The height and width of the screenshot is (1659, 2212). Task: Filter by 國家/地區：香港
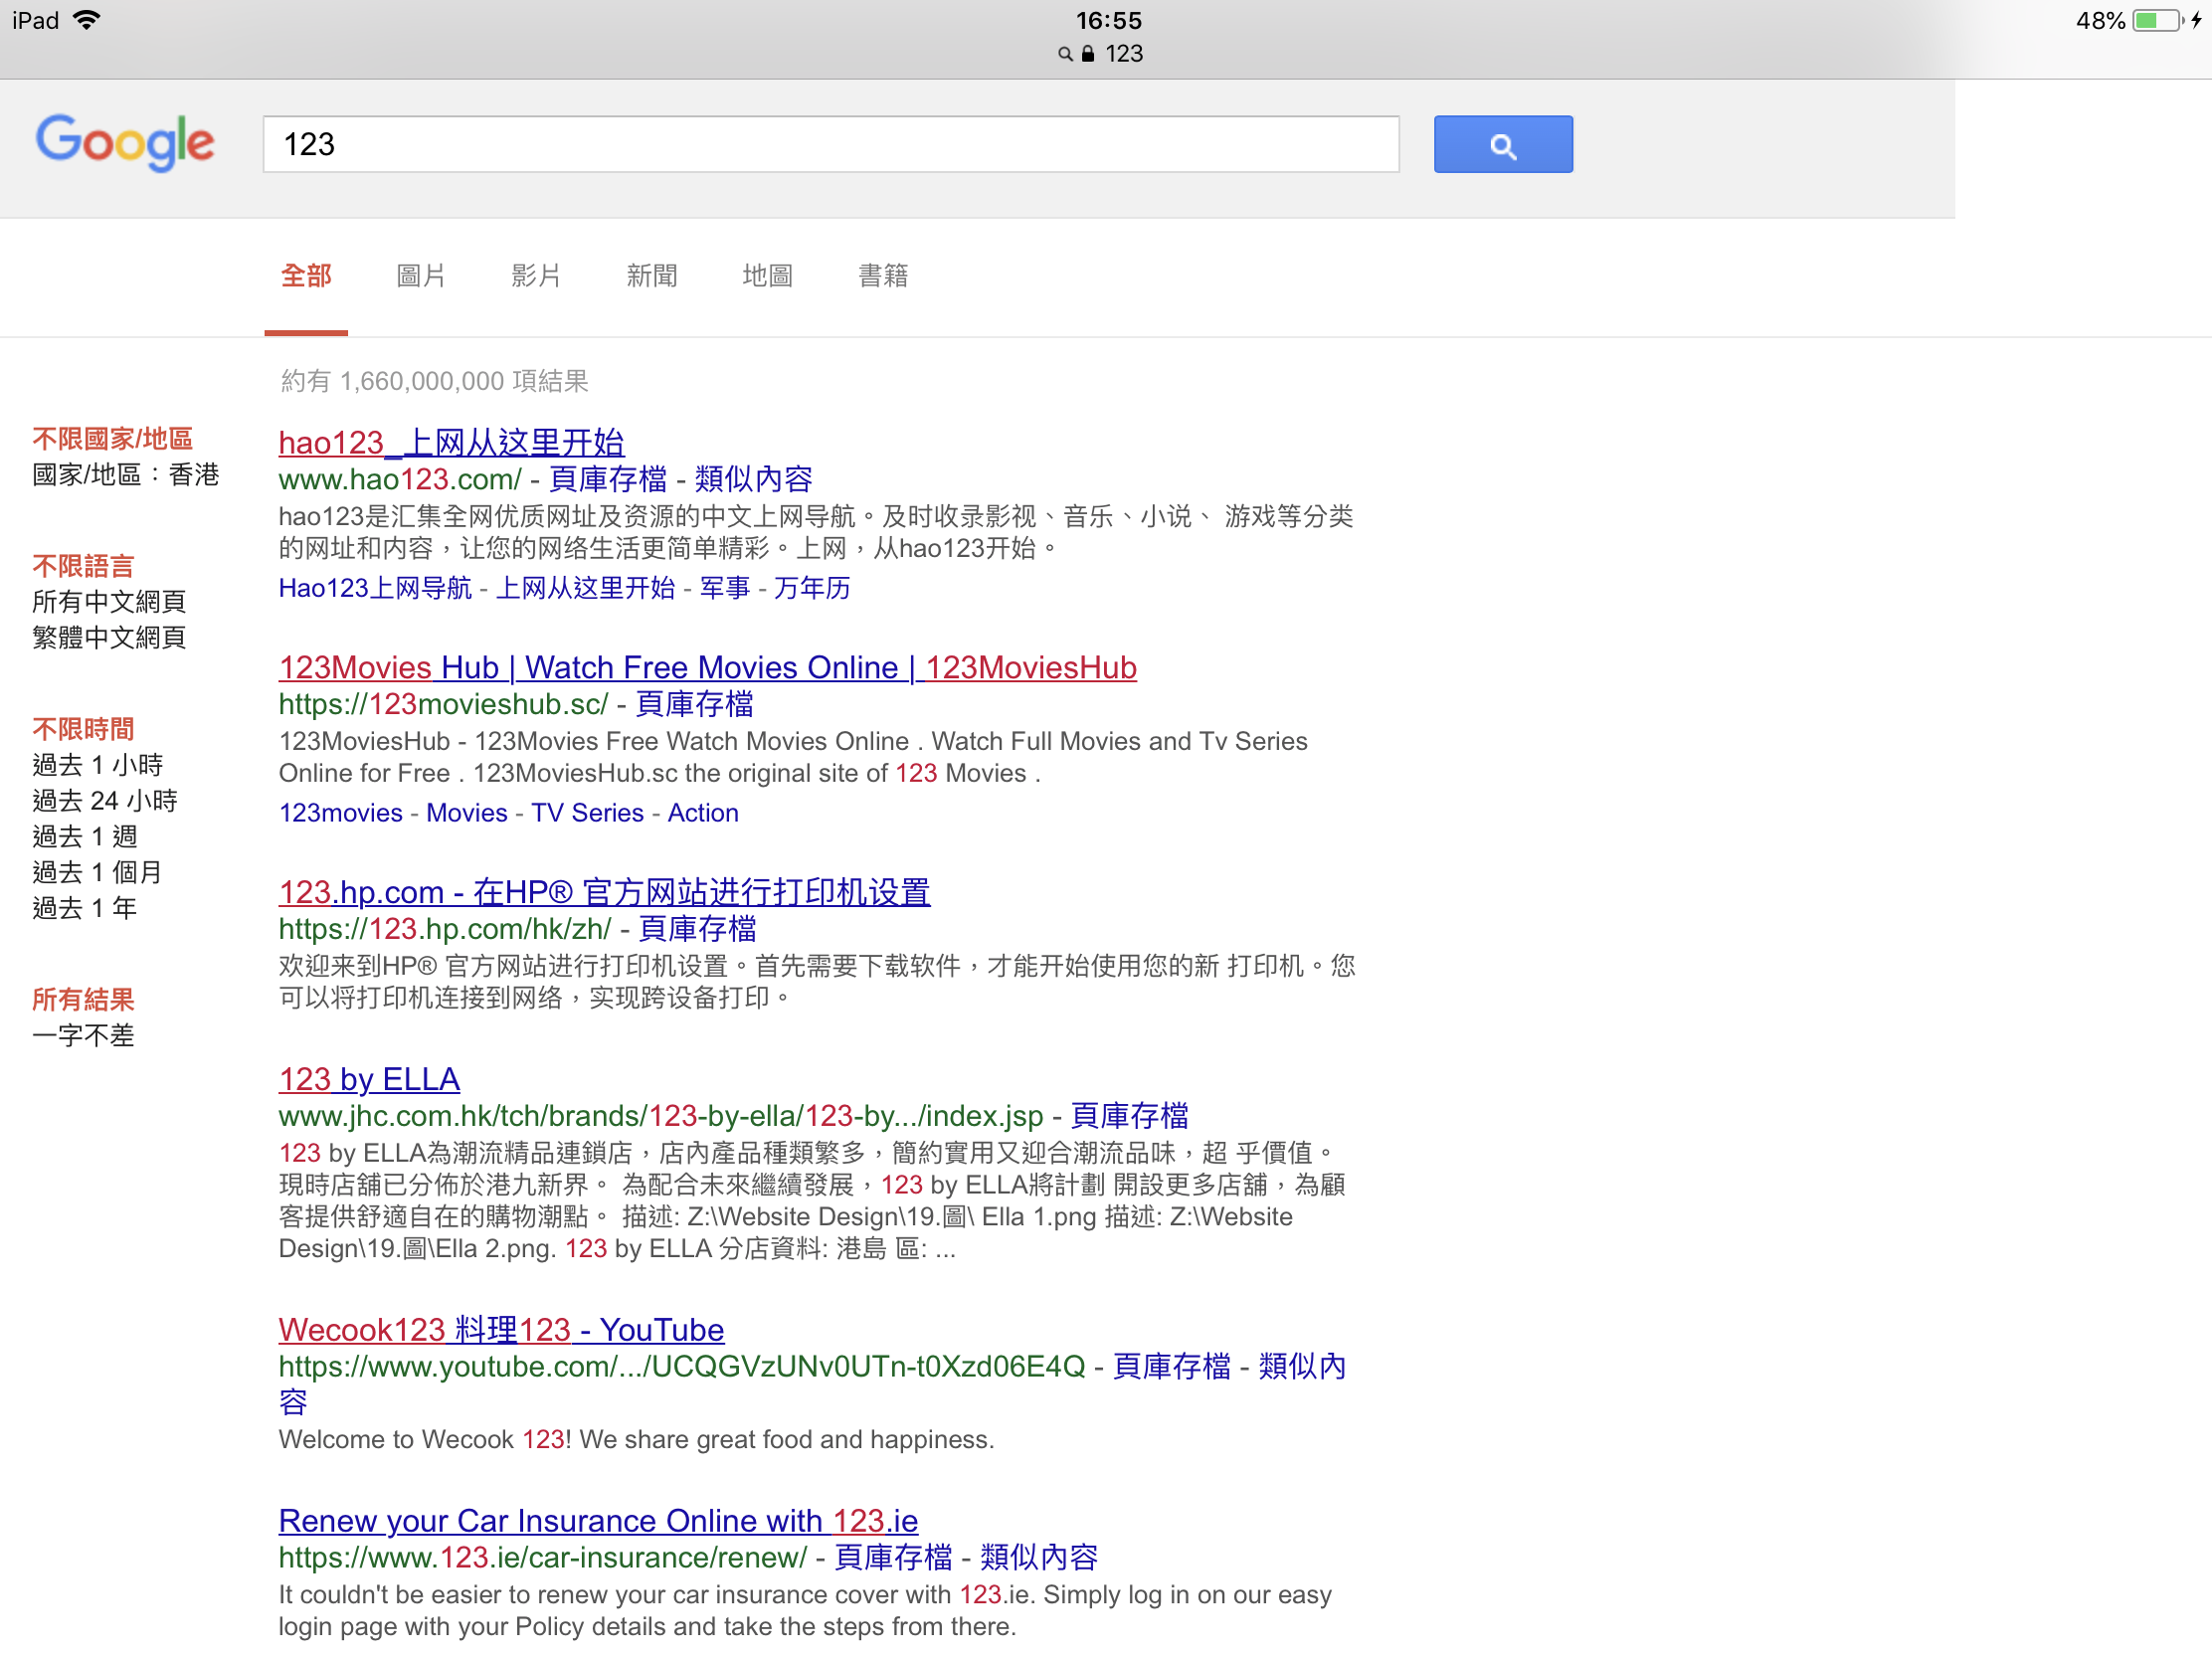(126, 475)
